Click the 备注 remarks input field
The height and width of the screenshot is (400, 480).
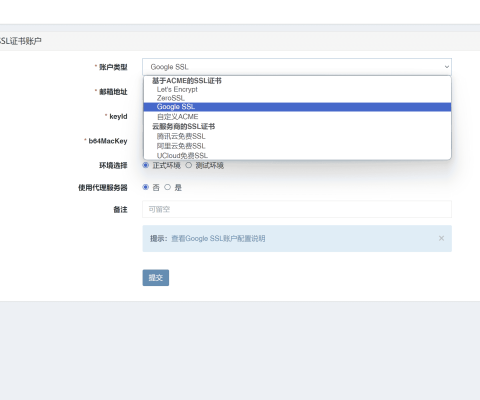(297, 209)
